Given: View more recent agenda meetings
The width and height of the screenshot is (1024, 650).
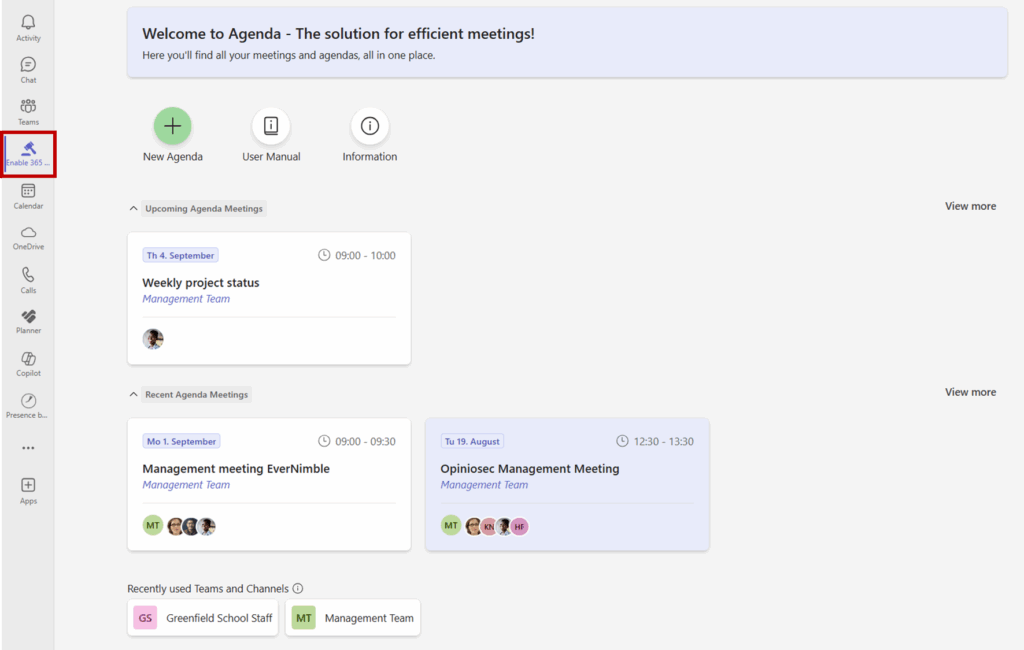Looking at the screenshot, I should click(969, 392).
